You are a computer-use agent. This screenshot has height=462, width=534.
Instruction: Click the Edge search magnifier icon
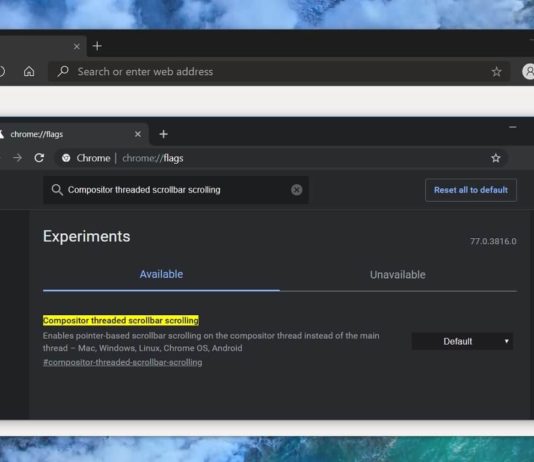(63, 71)
